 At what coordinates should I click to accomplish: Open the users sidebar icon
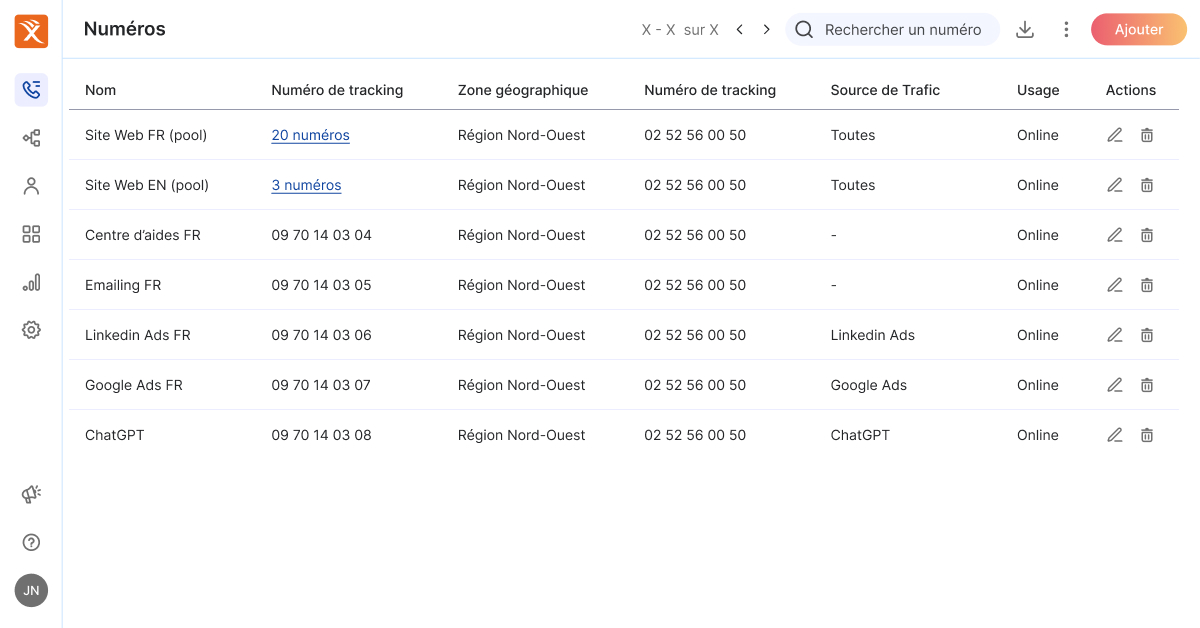(x=31, y=186)
